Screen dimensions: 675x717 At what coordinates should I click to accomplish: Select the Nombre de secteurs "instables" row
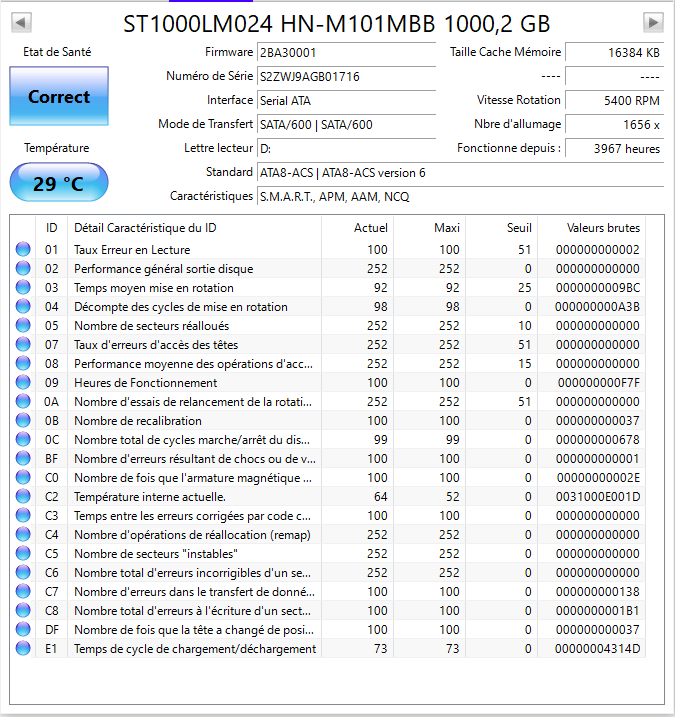tap(327, 553)
